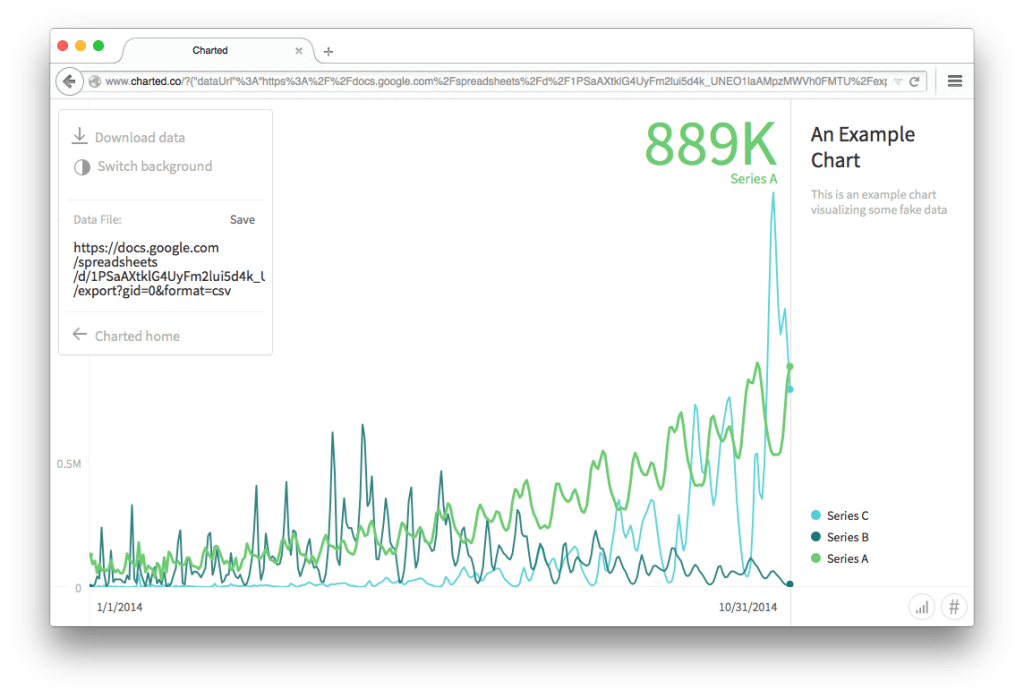Screen dimensions: 1024x698
Task: Click the 10/31/2014 end date label
Action: [x=748, y=607]
